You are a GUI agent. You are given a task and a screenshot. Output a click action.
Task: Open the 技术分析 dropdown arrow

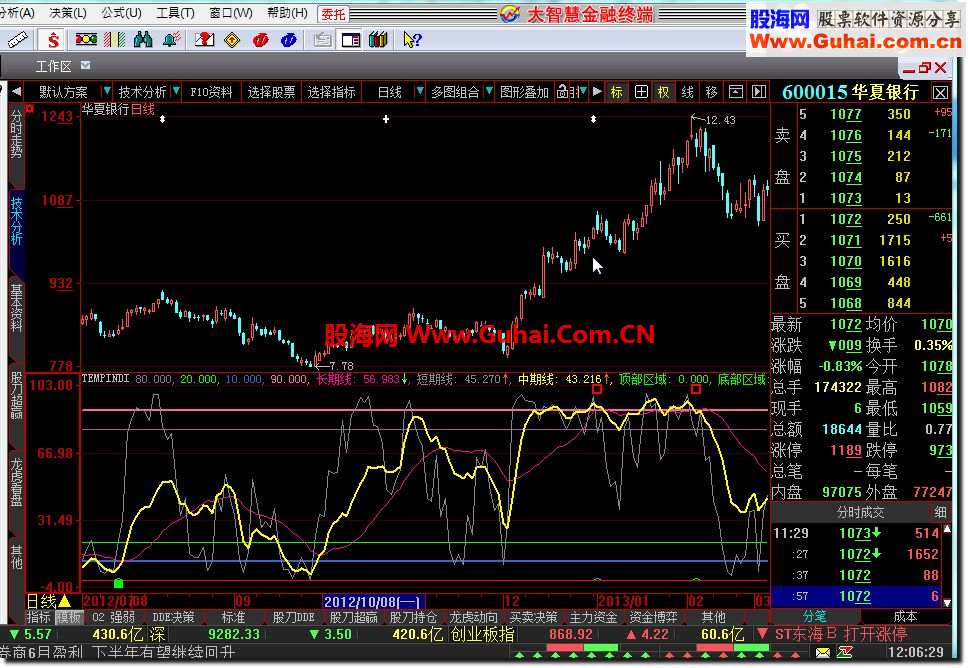click(177, 91)
